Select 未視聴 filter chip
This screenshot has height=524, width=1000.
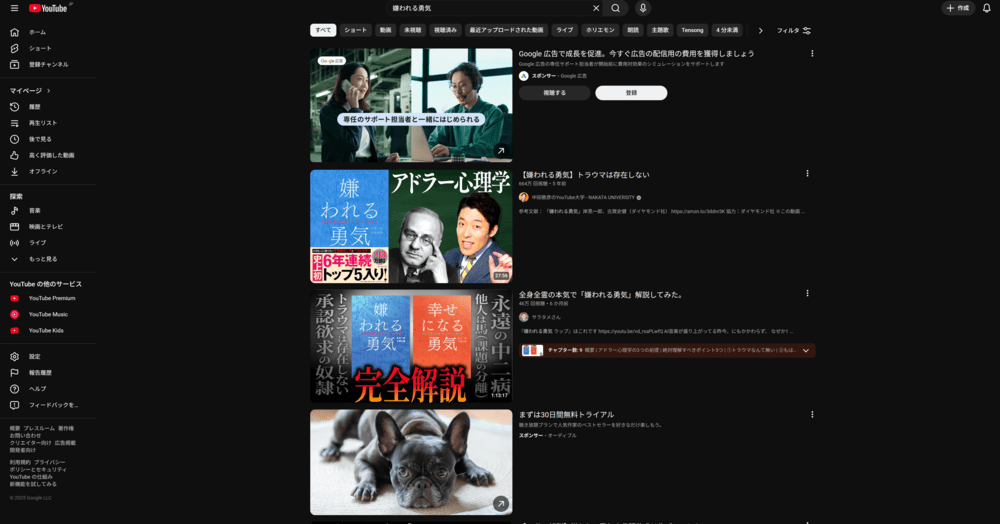pos(413,30)
